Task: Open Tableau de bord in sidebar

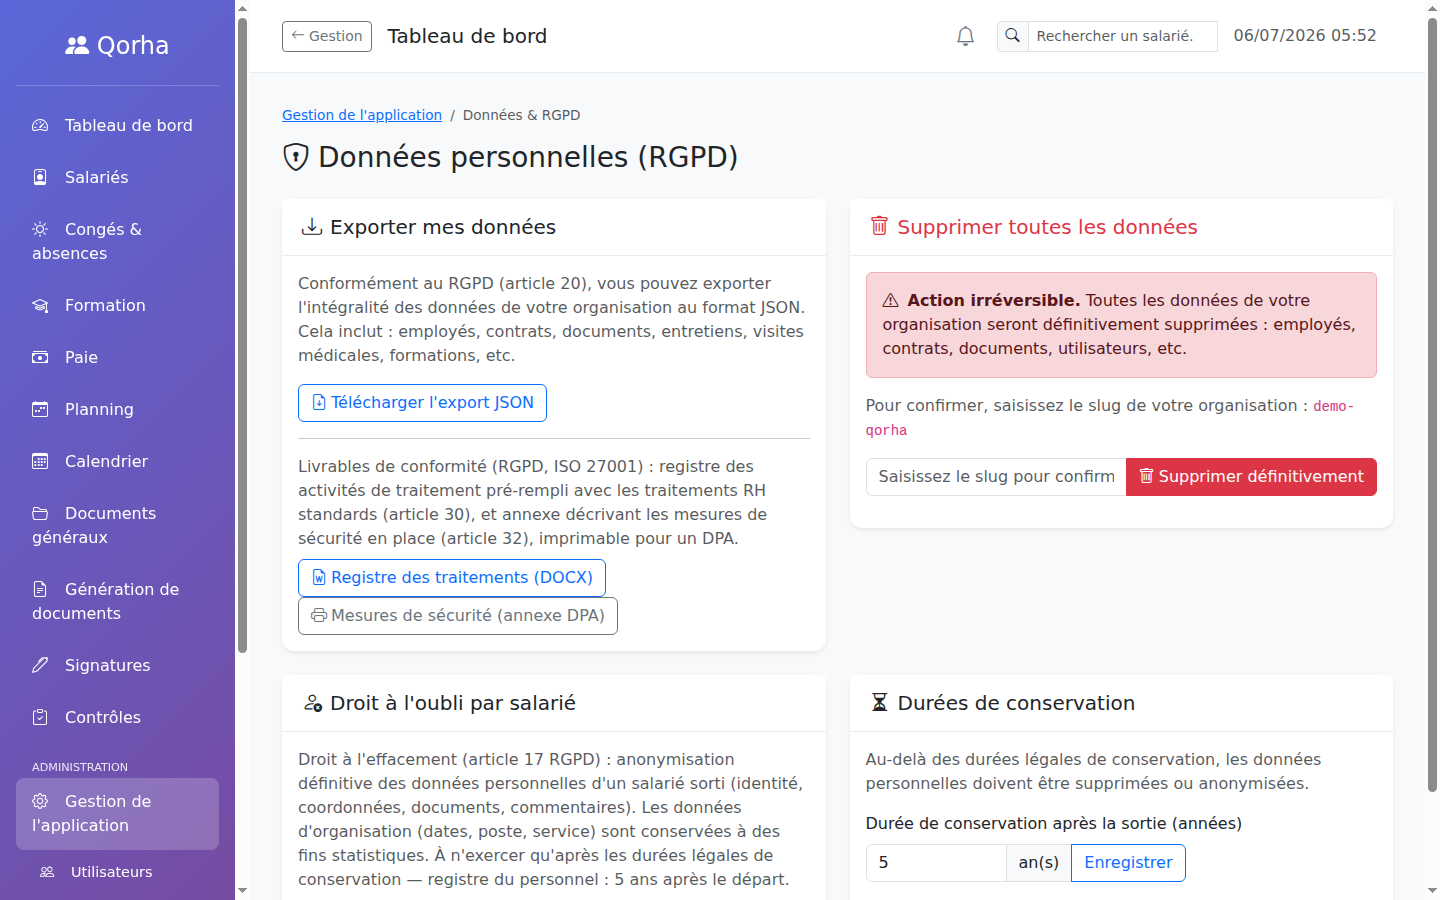Action: 117,125
